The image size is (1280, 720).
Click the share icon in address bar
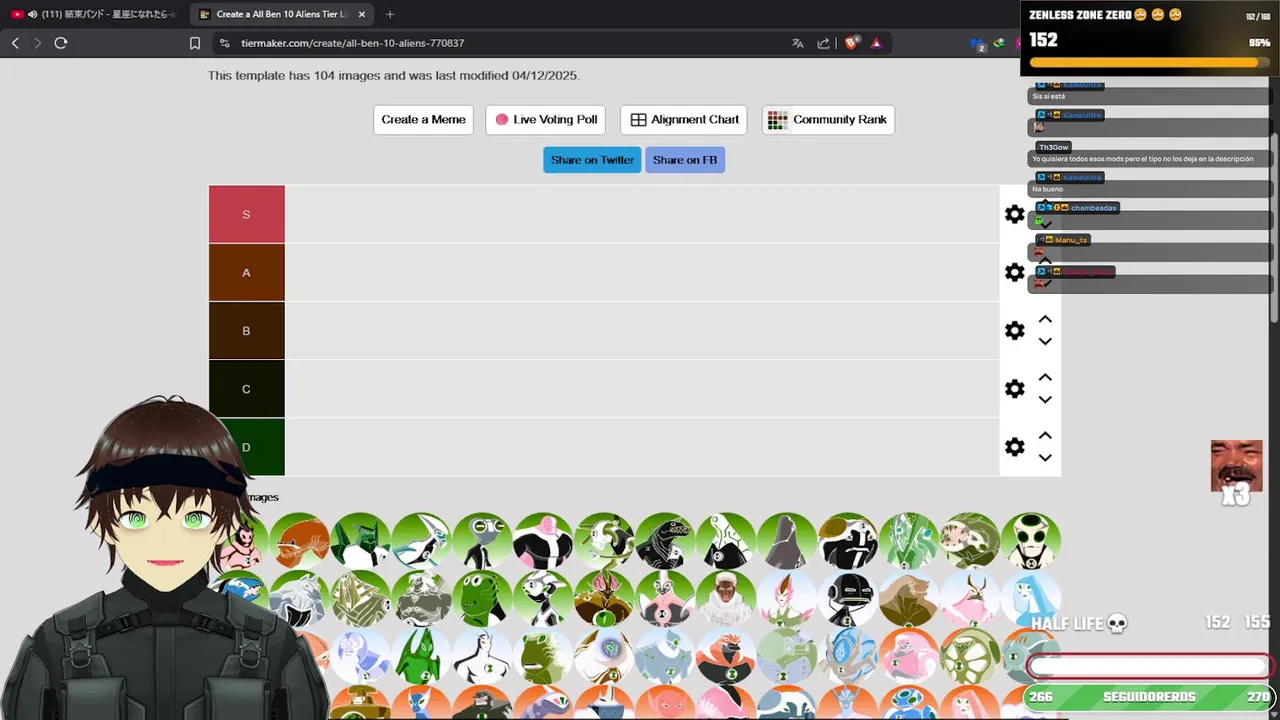(823, 43)
